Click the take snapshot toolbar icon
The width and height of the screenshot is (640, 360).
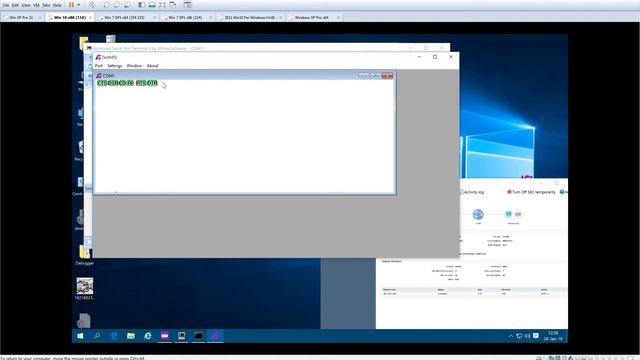tap(106, 5)
